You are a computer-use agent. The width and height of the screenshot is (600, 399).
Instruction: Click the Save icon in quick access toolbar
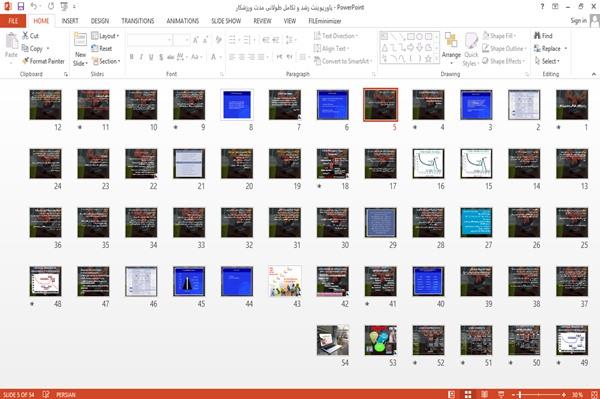(21, 7)
